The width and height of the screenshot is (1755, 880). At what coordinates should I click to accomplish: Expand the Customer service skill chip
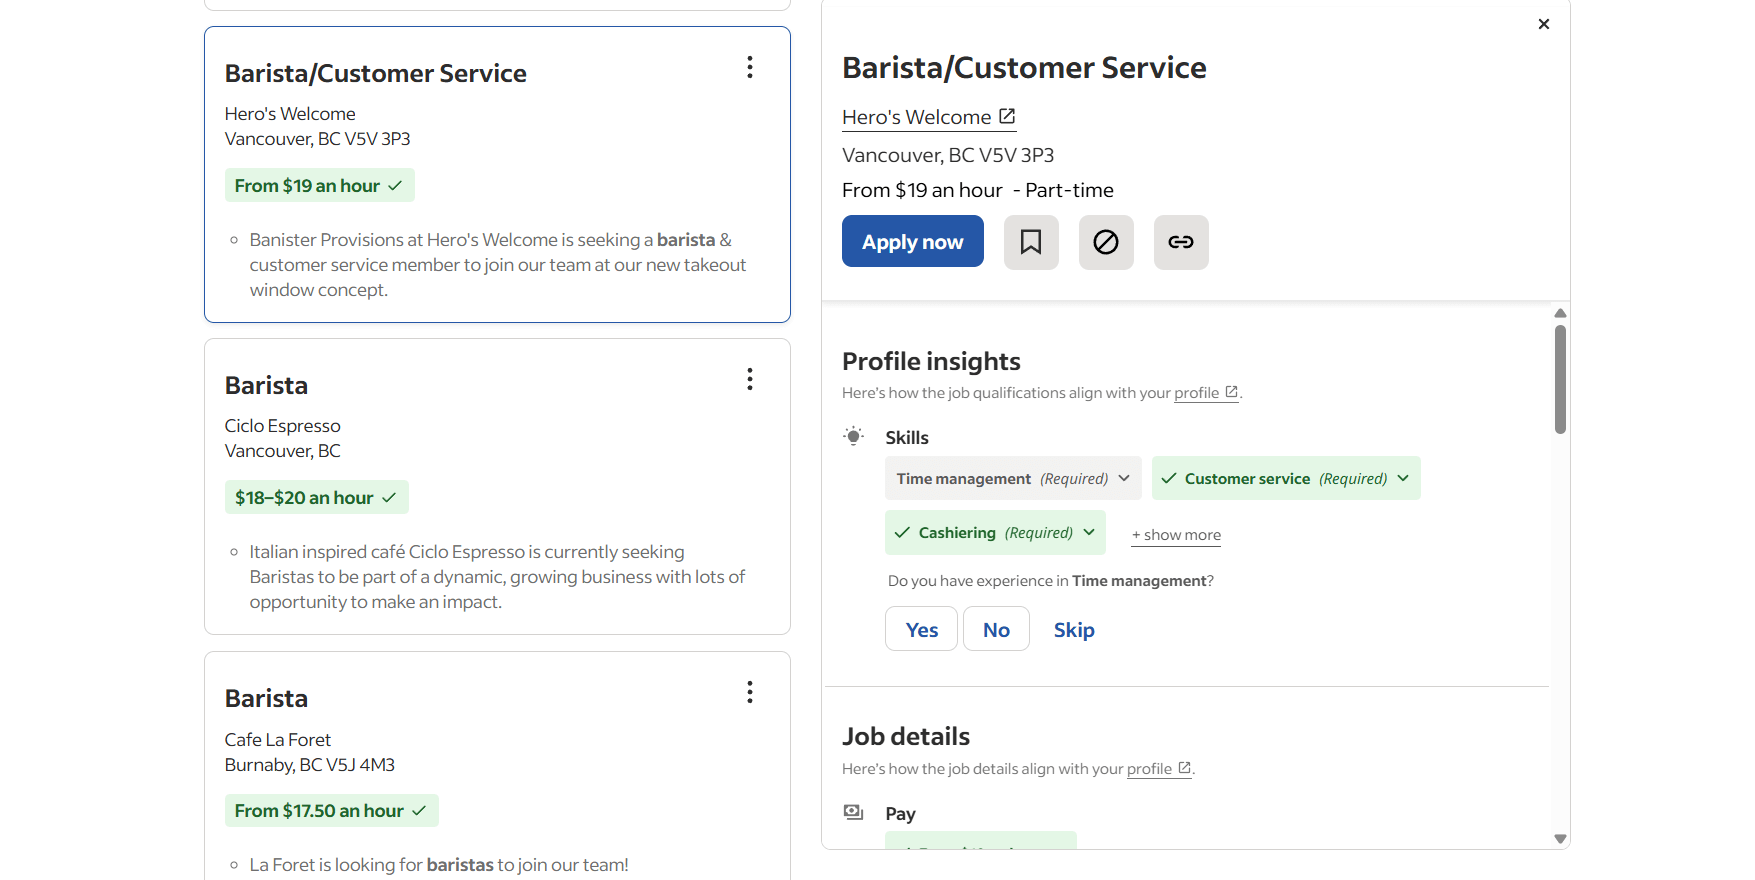point(1286,479)
